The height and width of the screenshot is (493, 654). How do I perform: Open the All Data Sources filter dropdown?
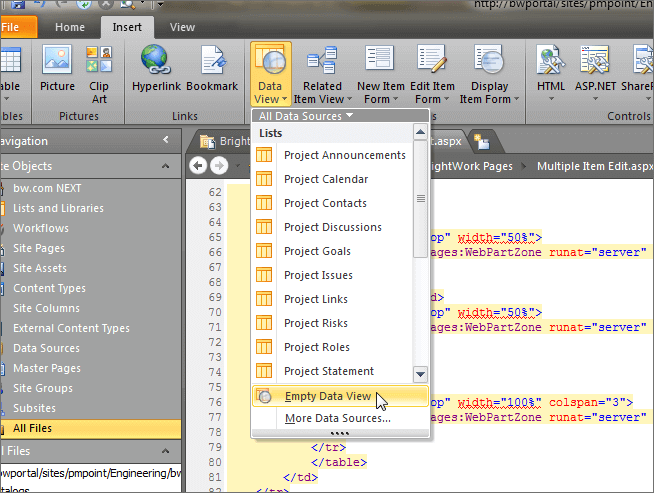coord(306,116)
